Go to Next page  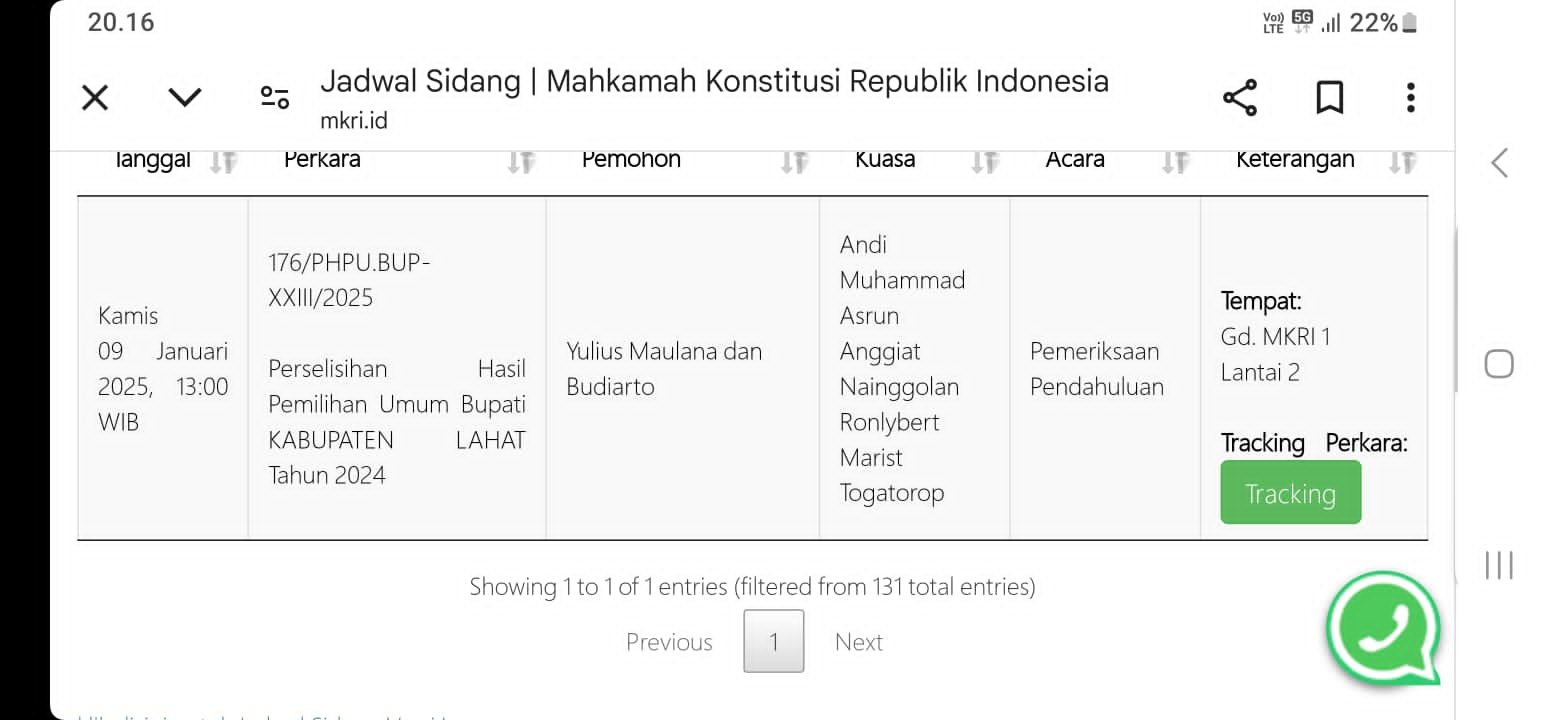(x=859, y=642)
